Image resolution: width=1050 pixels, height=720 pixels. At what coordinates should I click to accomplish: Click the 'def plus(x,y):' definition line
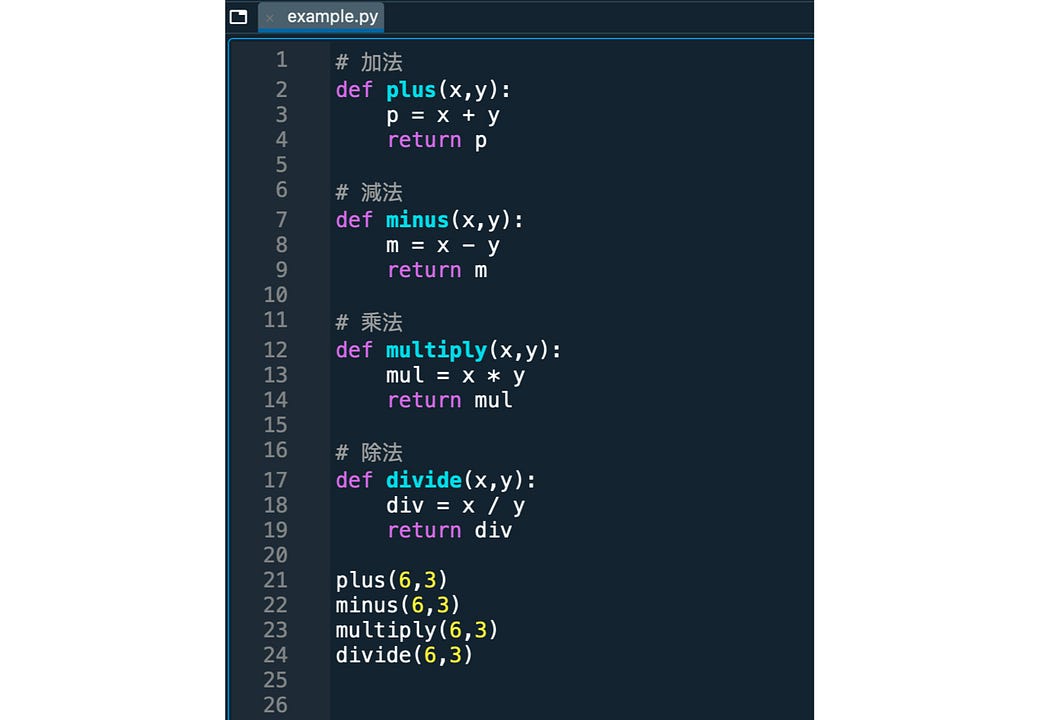click(x=423, y=90)
